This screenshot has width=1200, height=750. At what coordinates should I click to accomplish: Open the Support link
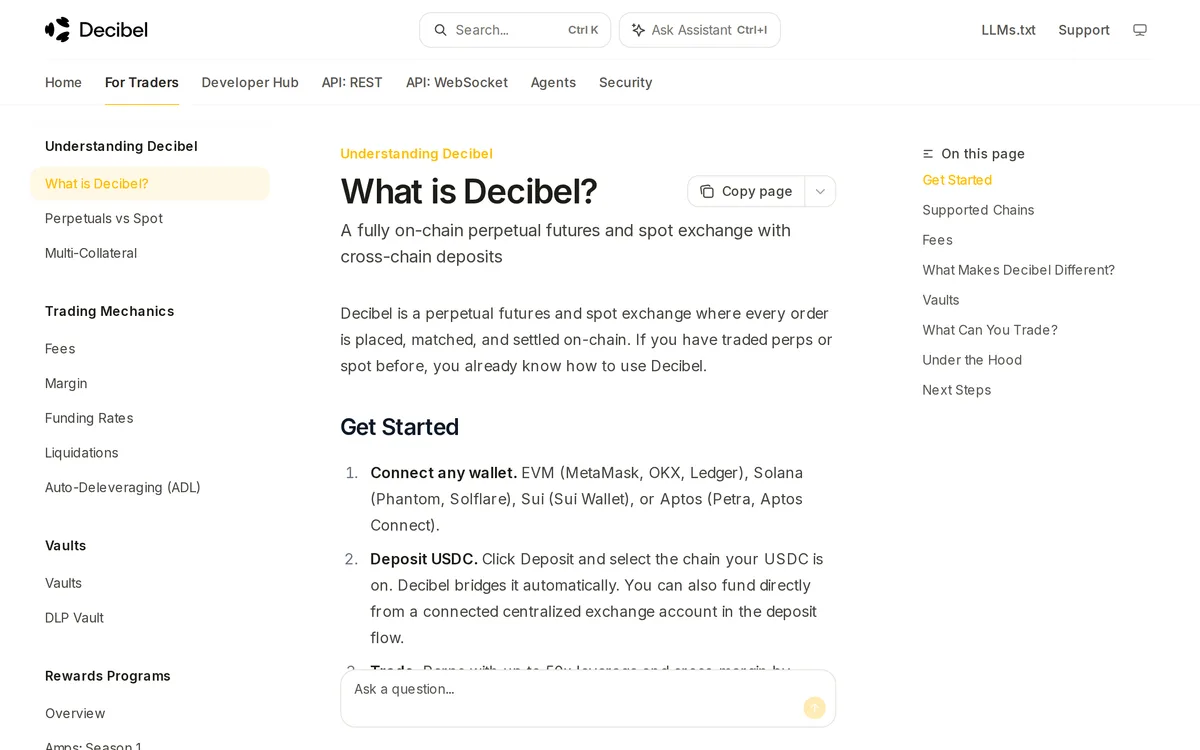tap(1084, 30)
